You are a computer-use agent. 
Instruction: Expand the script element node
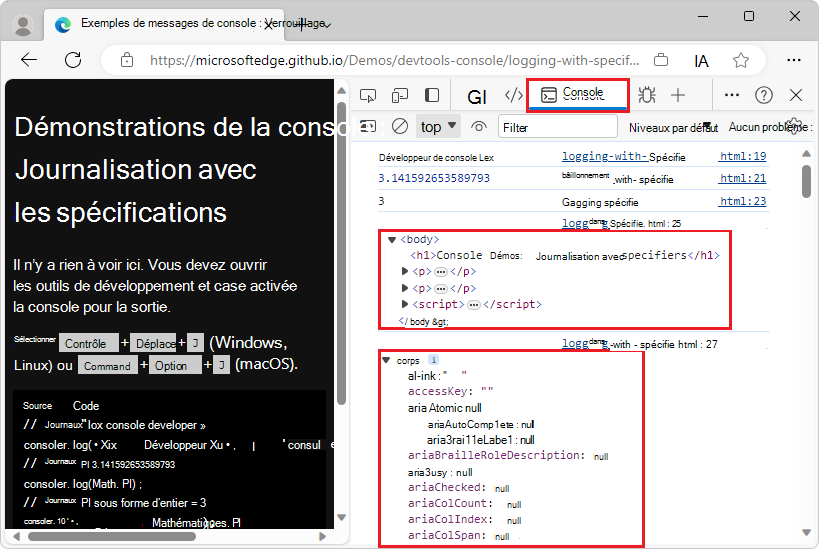click(x=404, y=303)
